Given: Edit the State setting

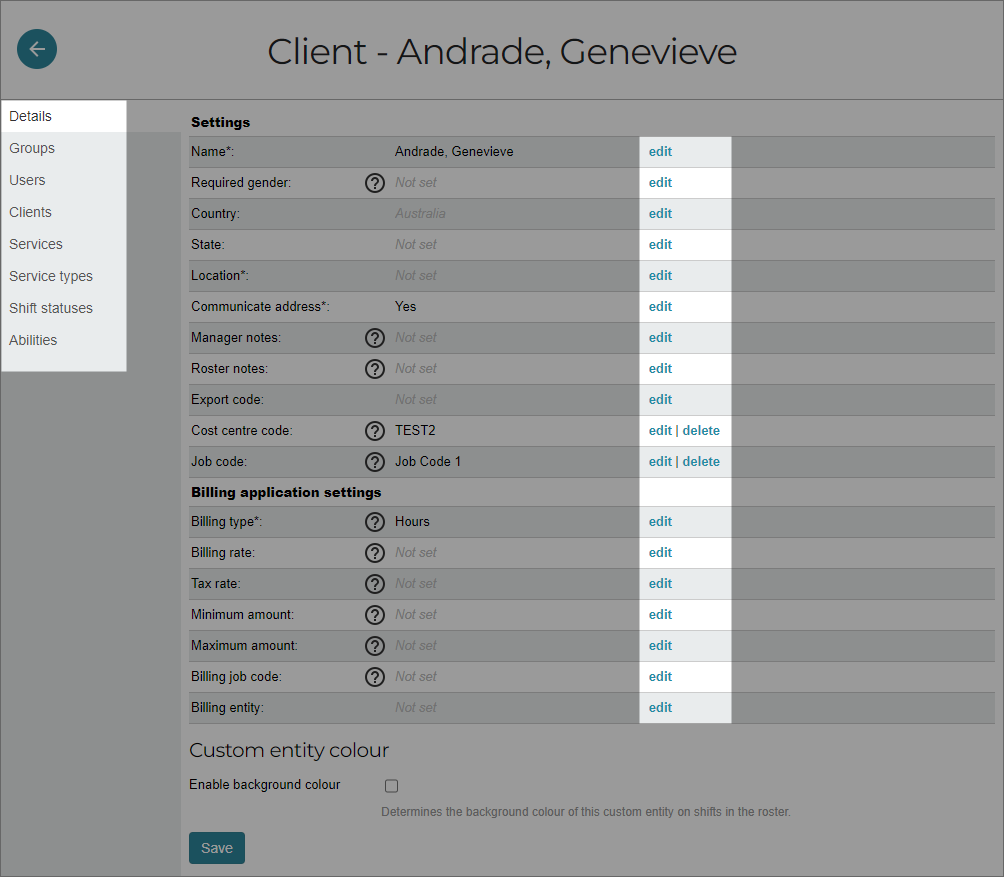Looking at the screenshot, I should click(660, 245).
